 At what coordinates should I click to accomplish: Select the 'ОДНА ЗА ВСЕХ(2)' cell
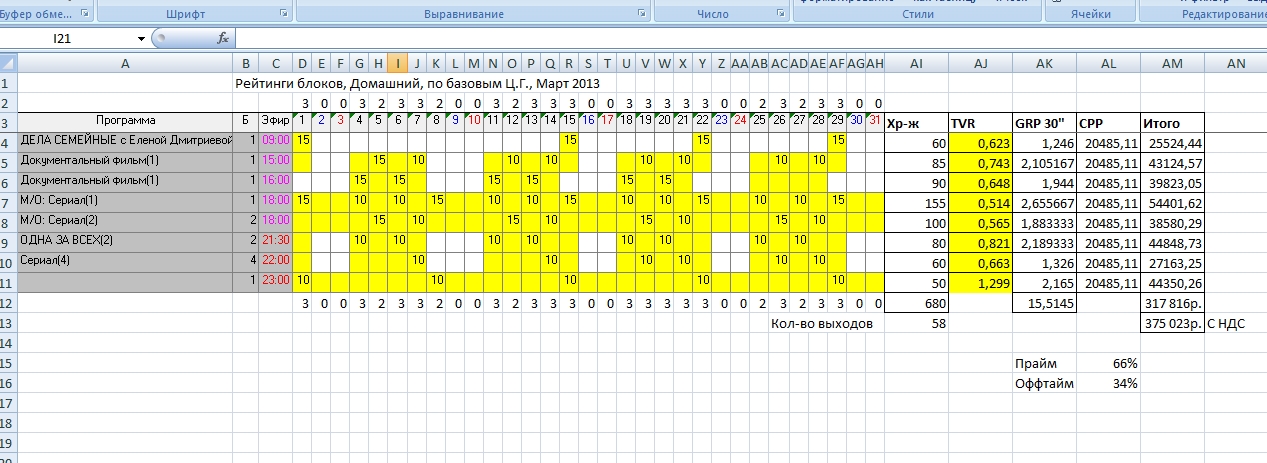tap(125, 240)
